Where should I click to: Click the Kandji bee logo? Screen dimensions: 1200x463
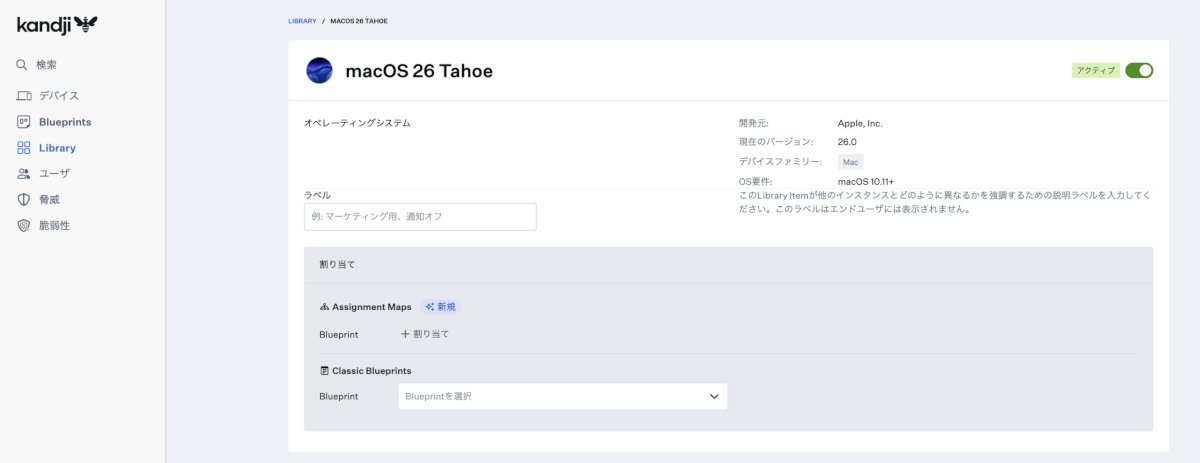(57, 25)
